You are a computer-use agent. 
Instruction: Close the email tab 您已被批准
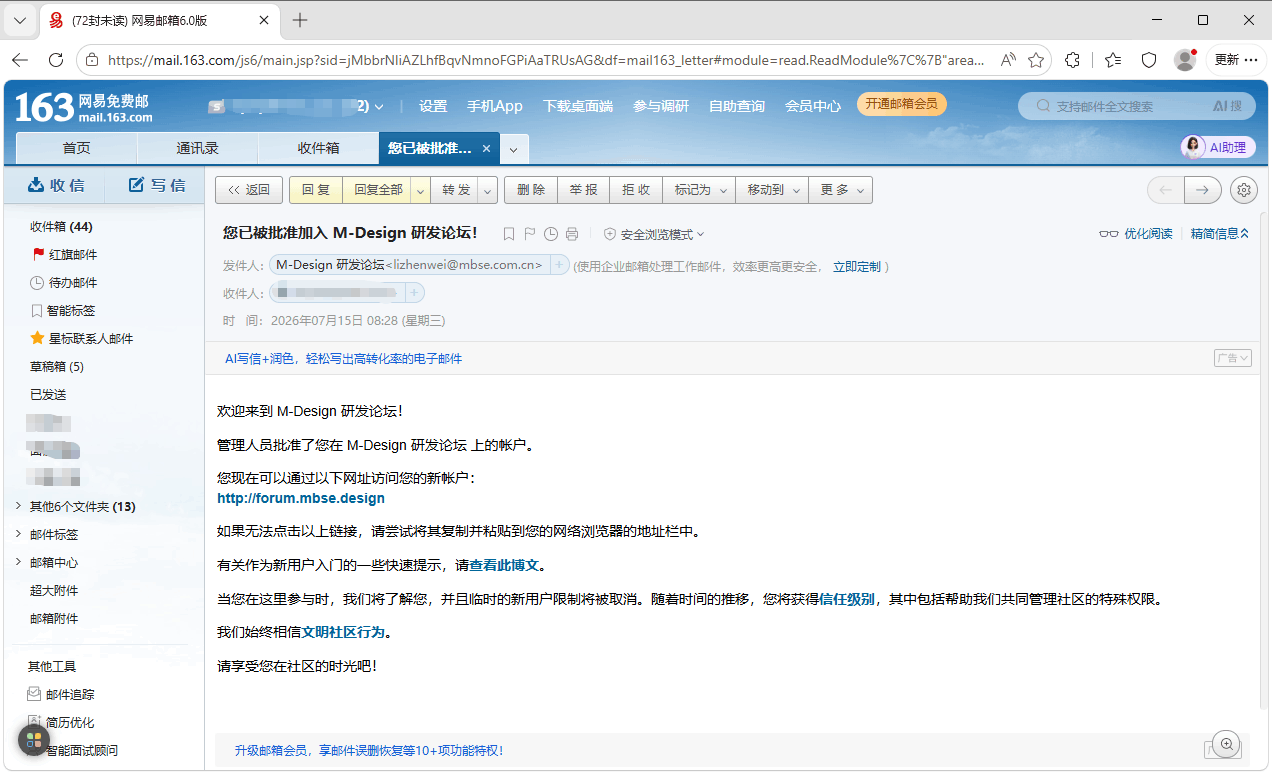486,148
